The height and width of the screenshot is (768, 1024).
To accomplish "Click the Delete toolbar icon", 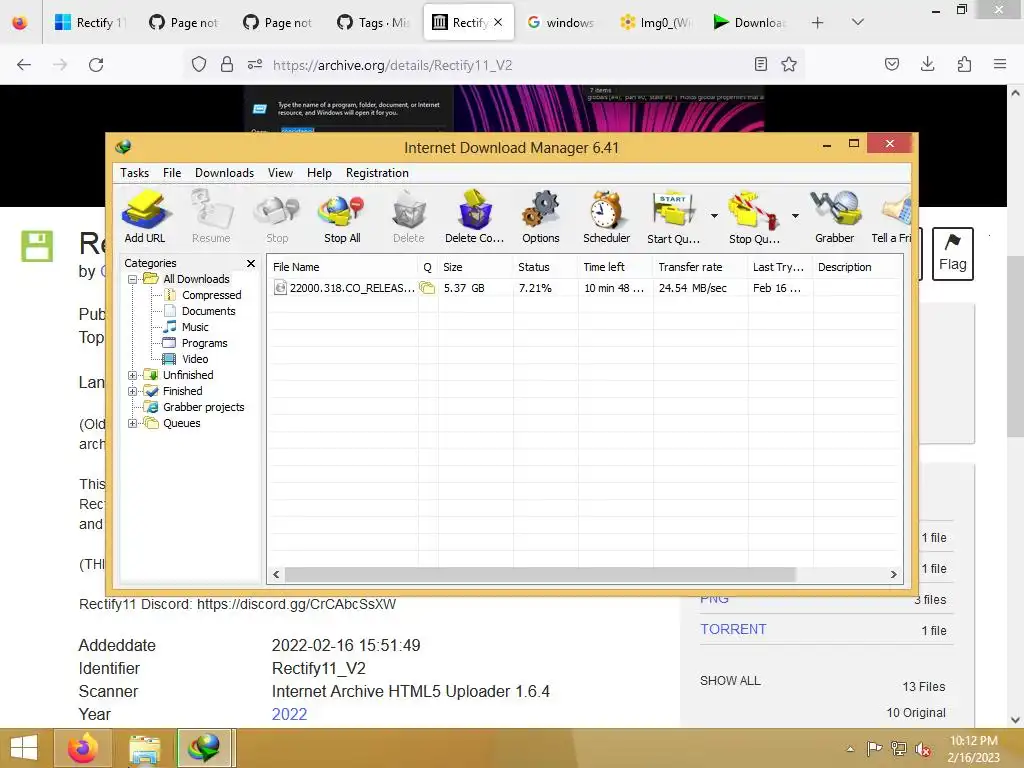I will pyautogui.click(x=409, y=217).
